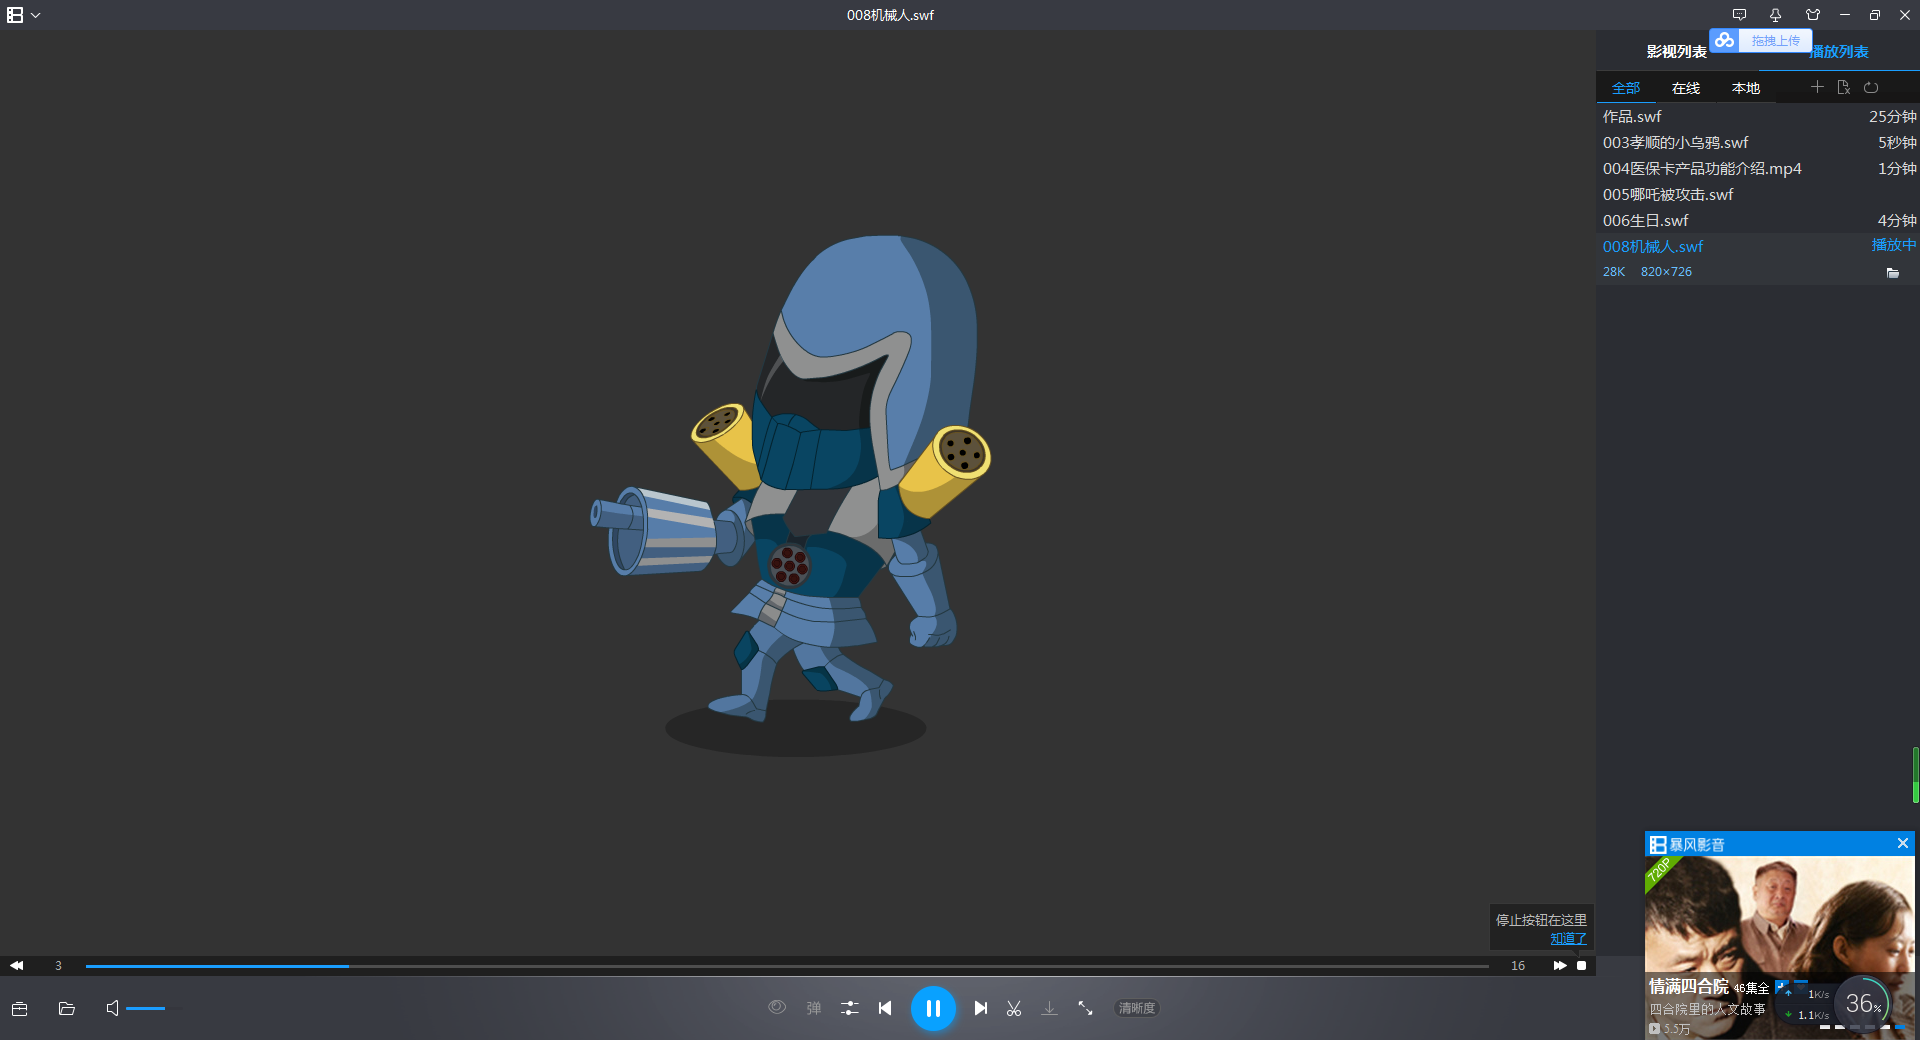Screen dimensions: 1920x1040
Task: Open the skin shirt icon
Action: point(1813,15)
